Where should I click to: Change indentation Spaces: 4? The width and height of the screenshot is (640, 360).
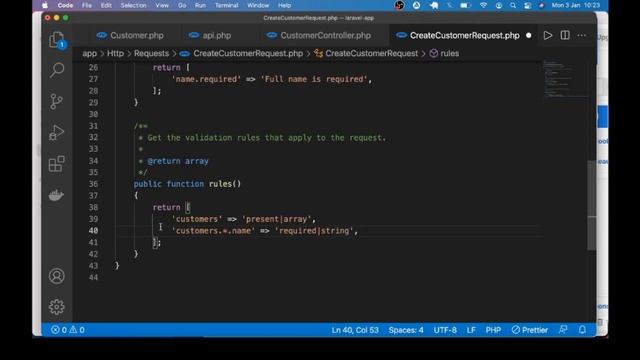point(406,330)
